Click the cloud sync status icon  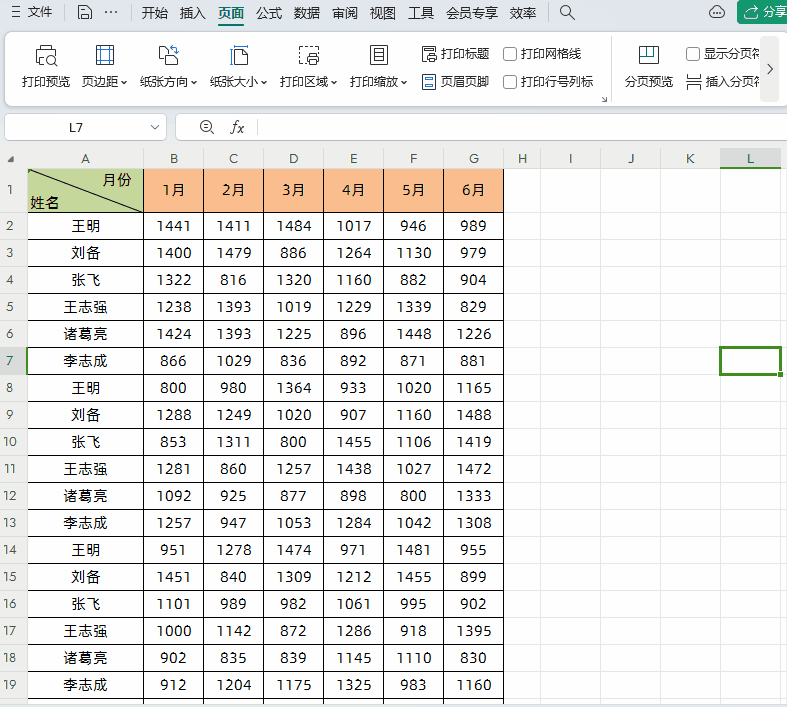[716, 12]
